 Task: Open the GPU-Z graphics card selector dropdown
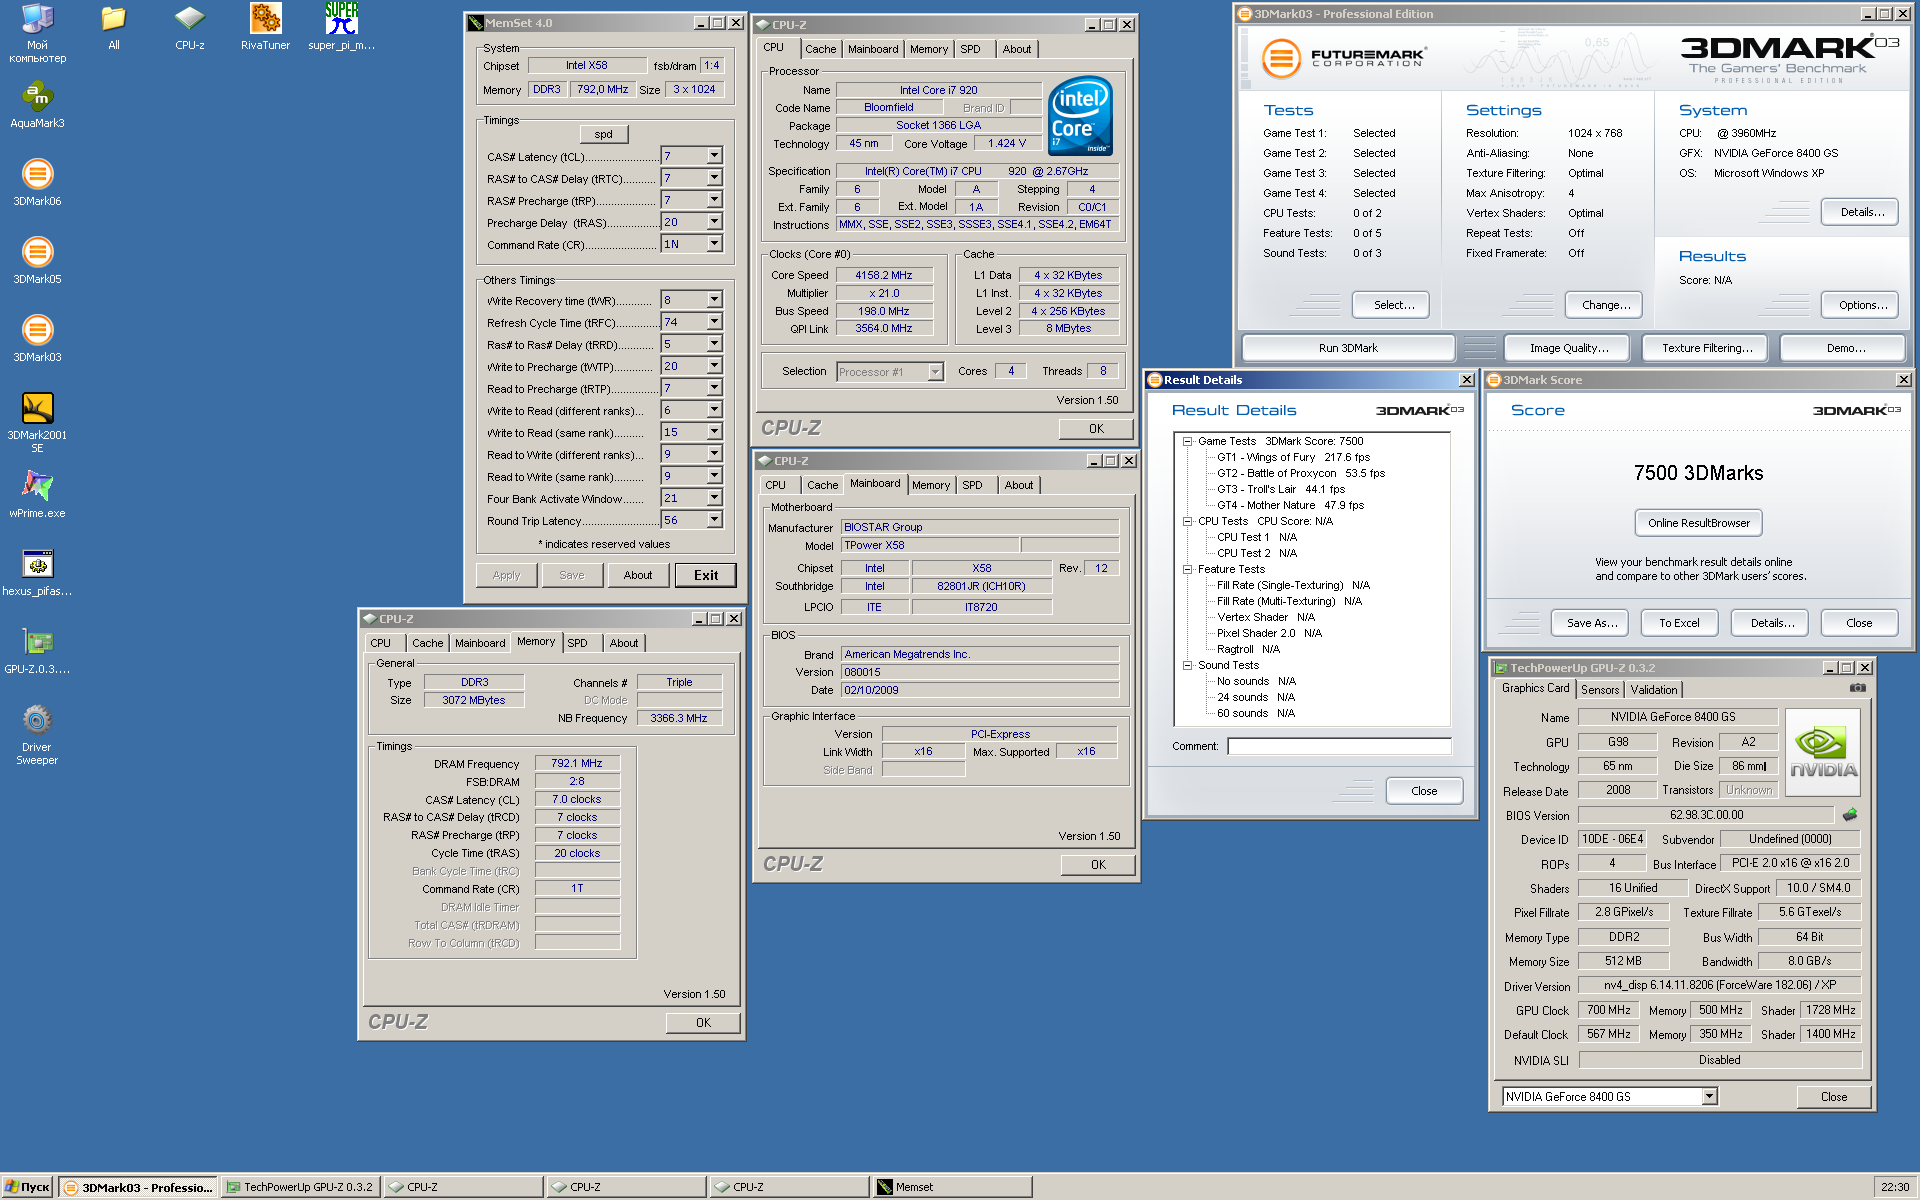tap(1709, 1097)
